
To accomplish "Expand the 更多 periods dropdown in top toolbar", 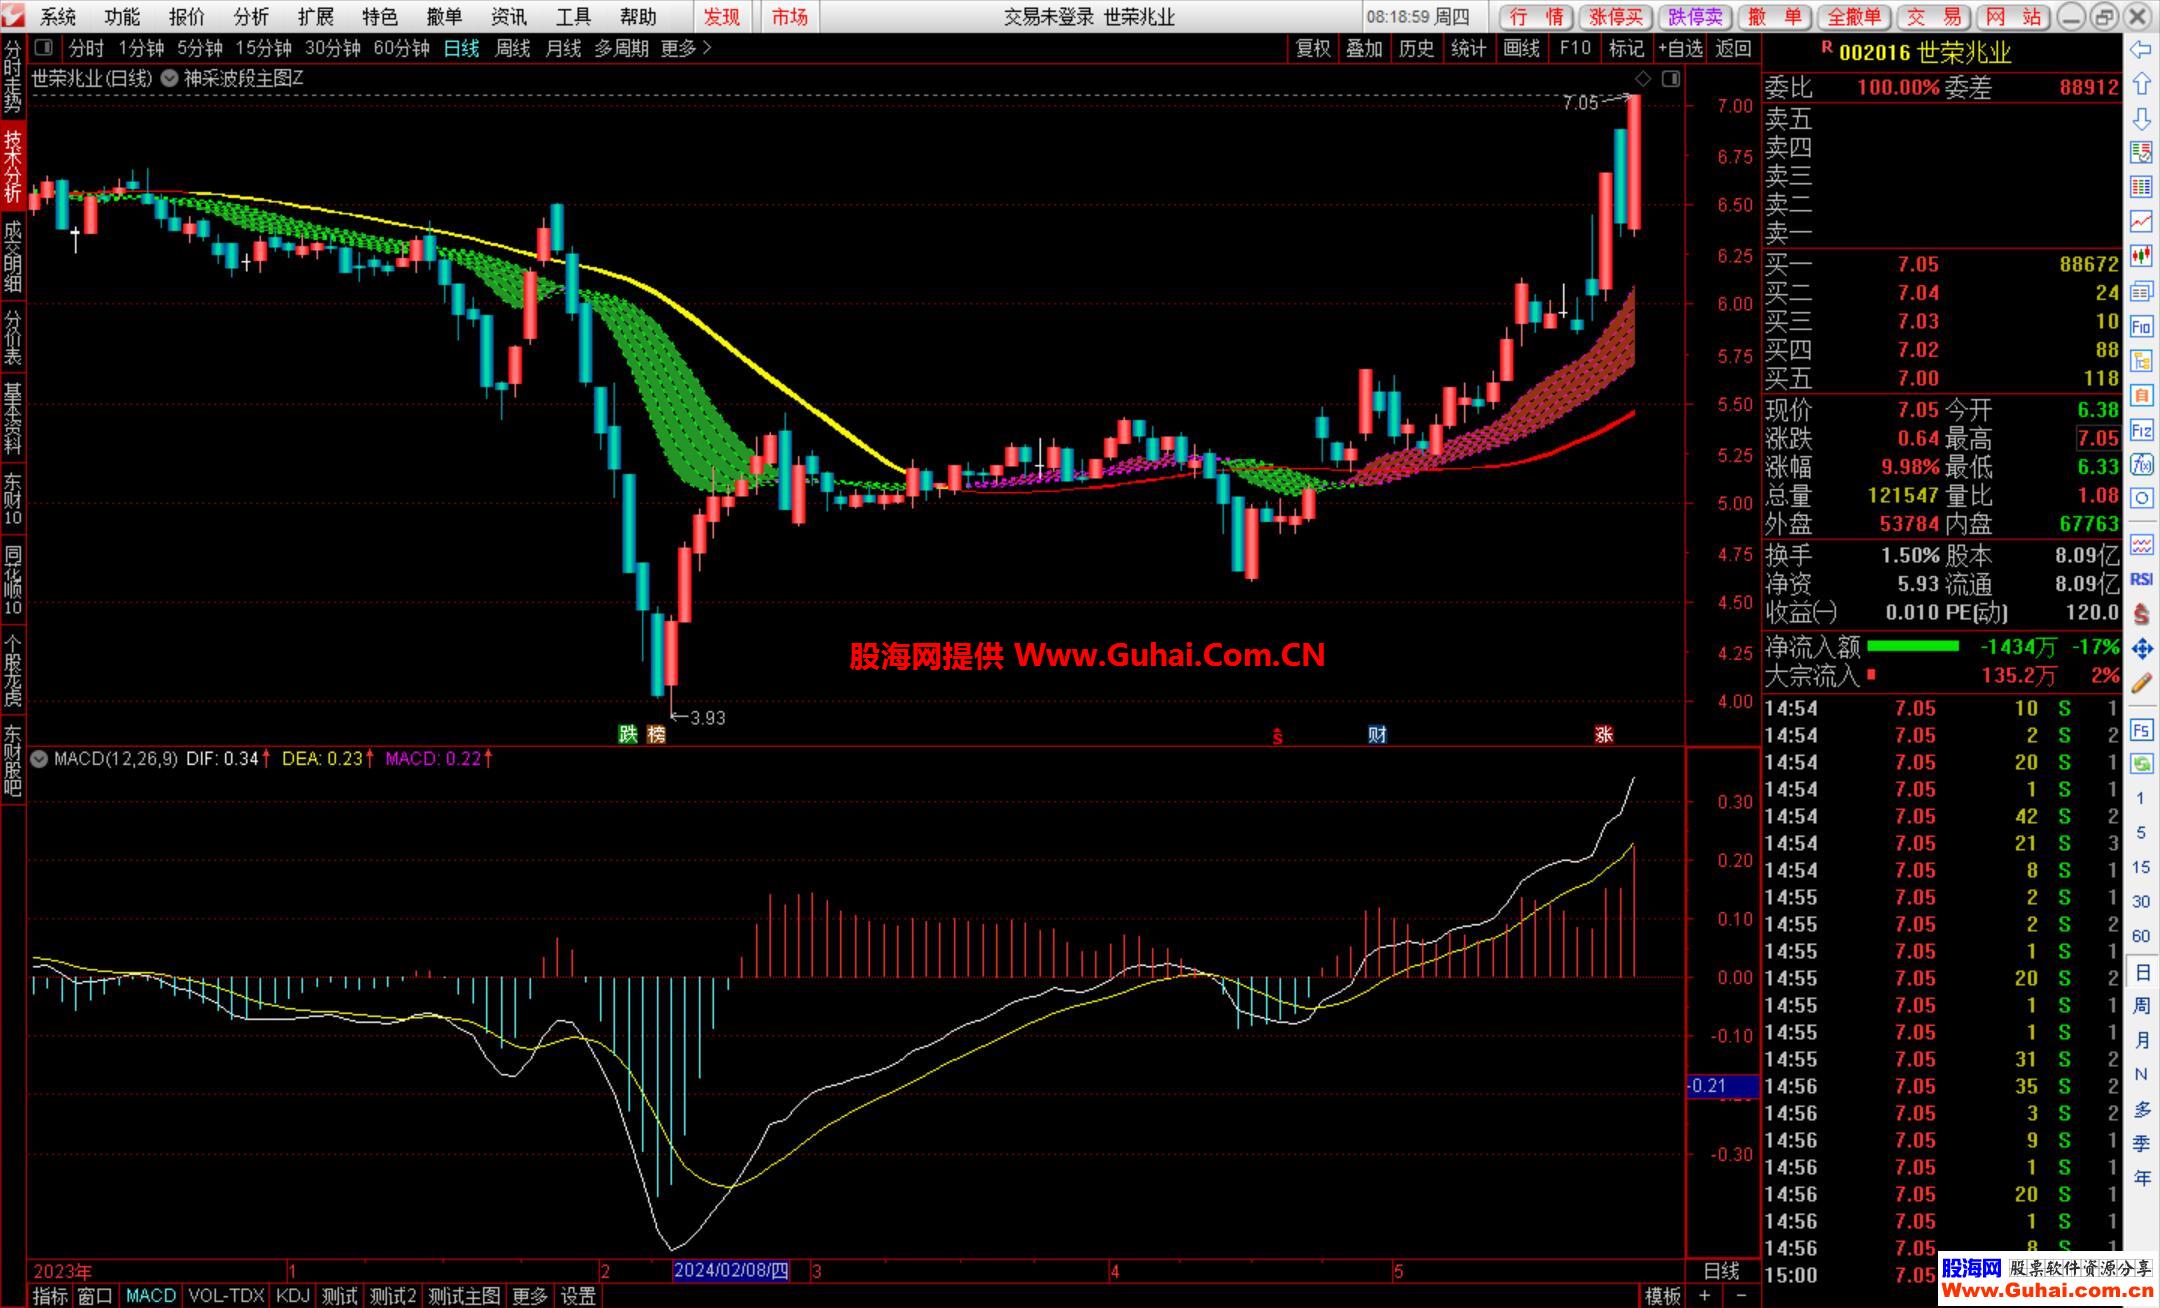I will pos(686,48).
